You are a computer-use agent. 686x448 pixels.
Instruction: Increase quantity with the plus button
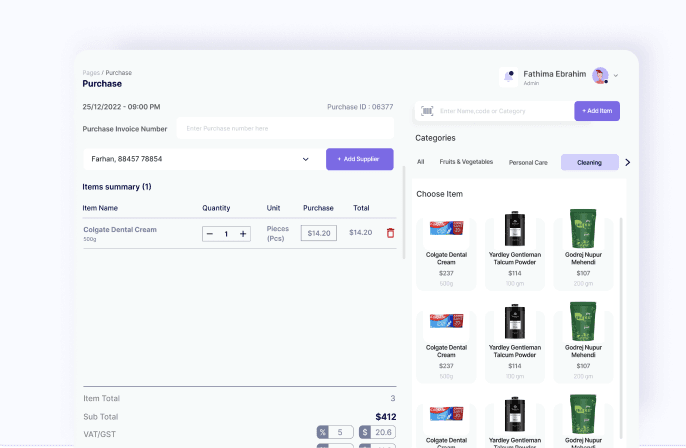[243, 234]
